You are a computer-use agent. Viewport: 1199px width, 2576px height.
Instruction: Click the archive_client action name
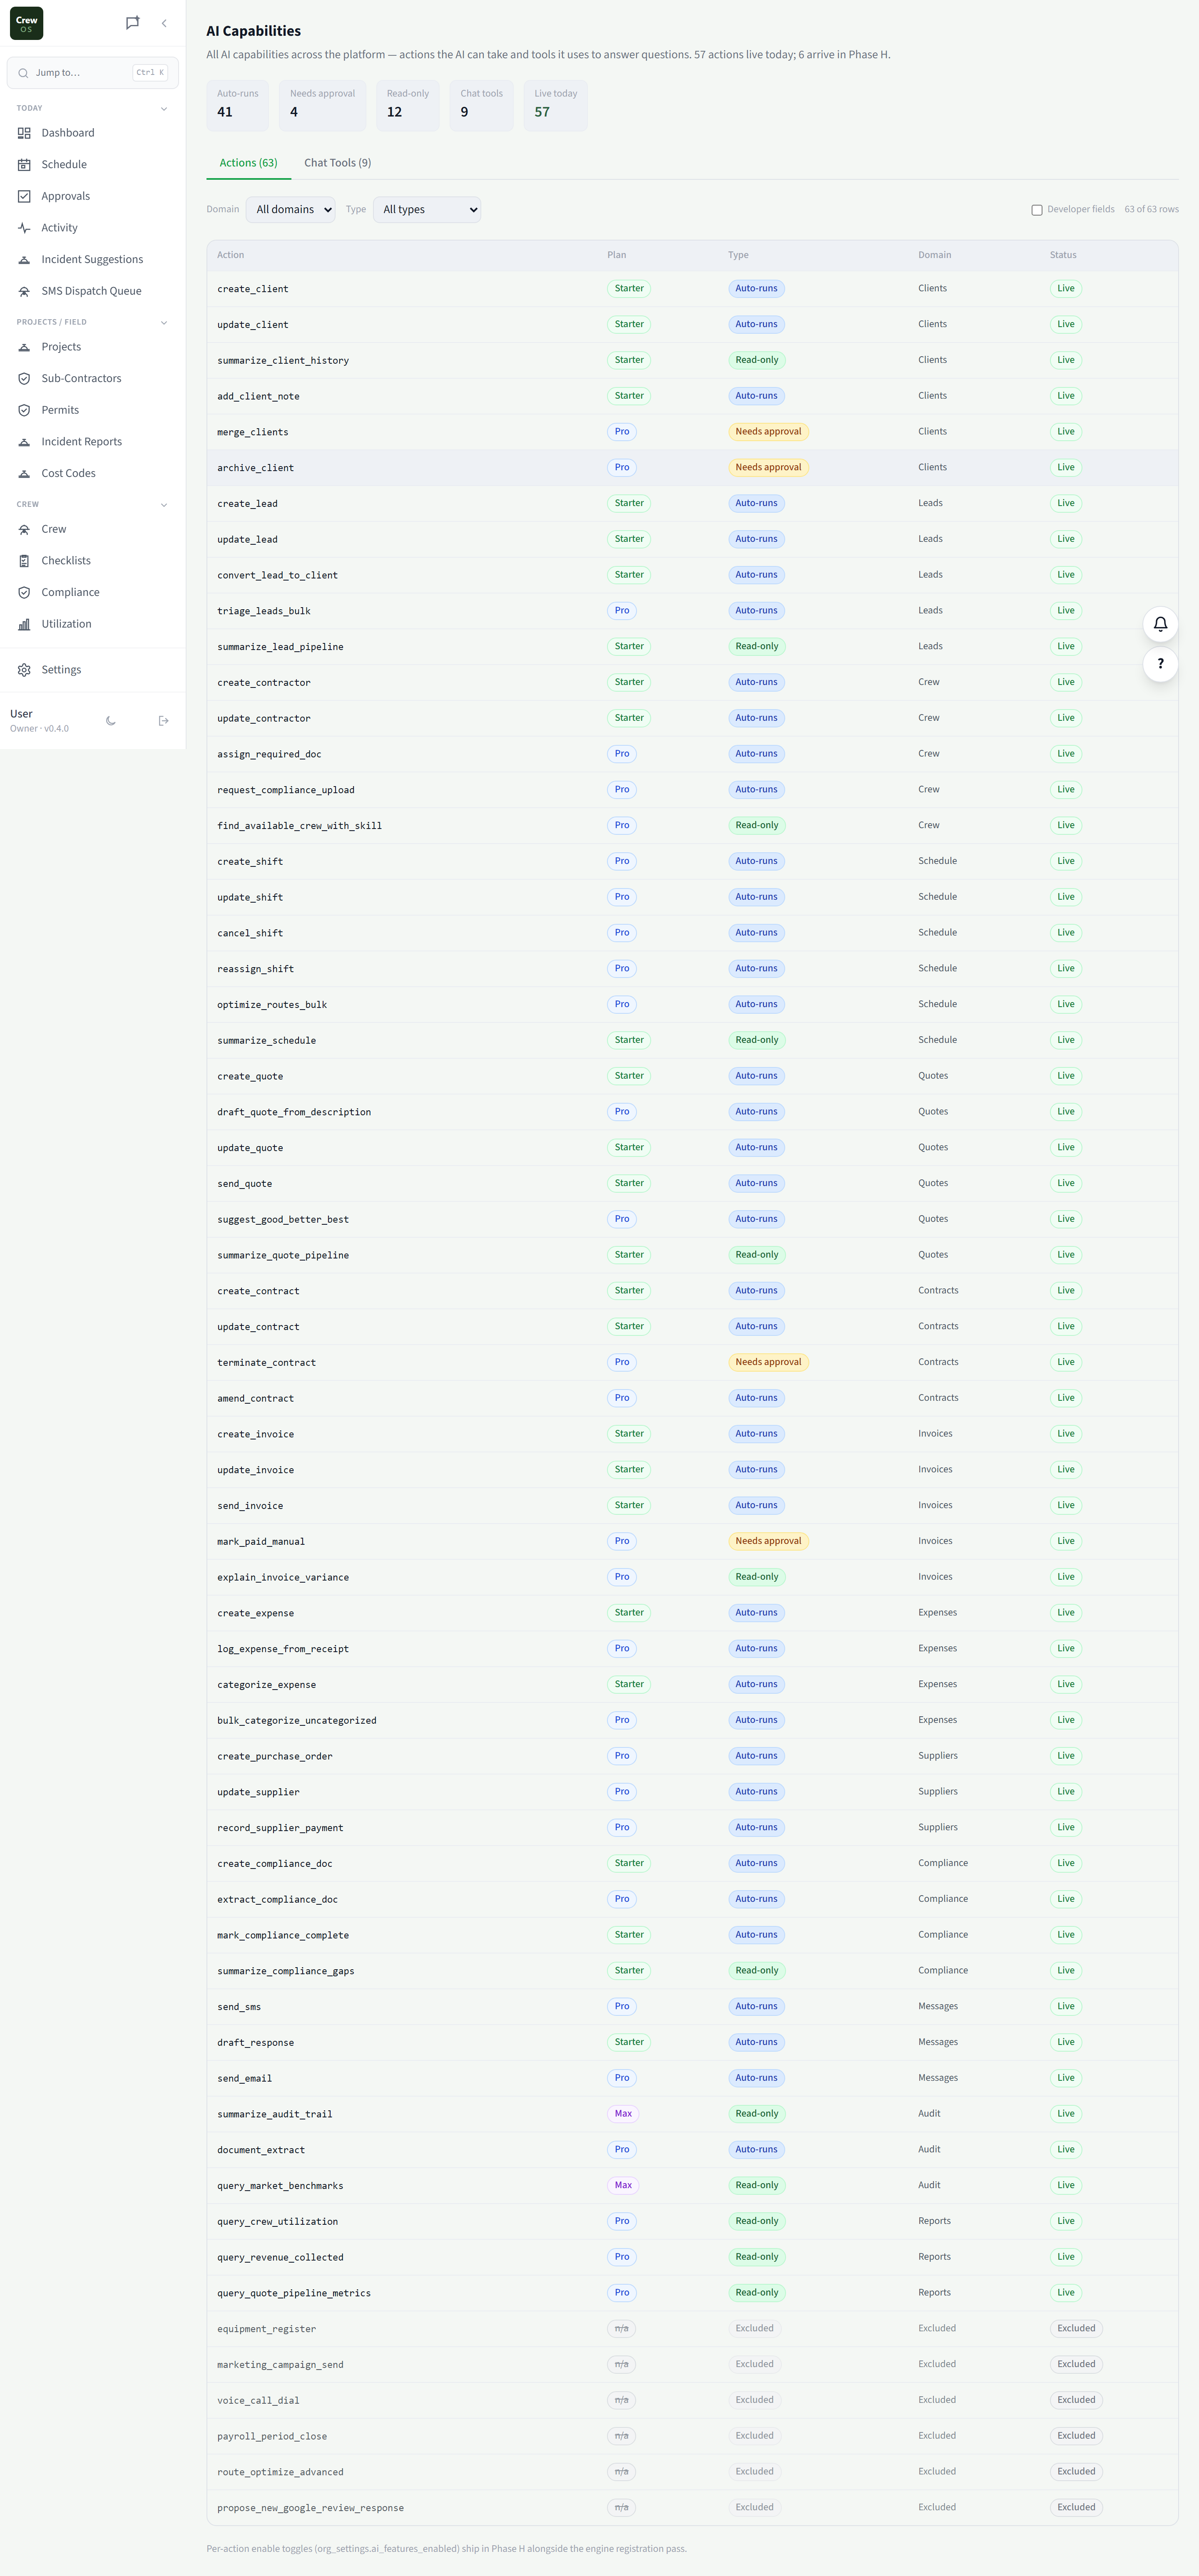pyautogui.click(x=256, y=468)
